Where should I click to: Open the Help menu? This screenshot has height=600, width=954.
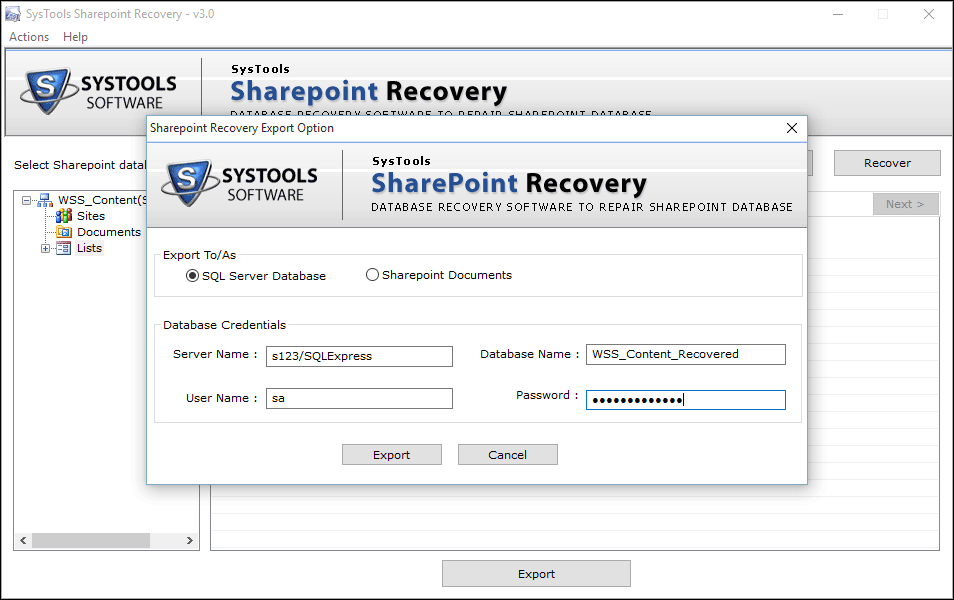coord(75,37)
